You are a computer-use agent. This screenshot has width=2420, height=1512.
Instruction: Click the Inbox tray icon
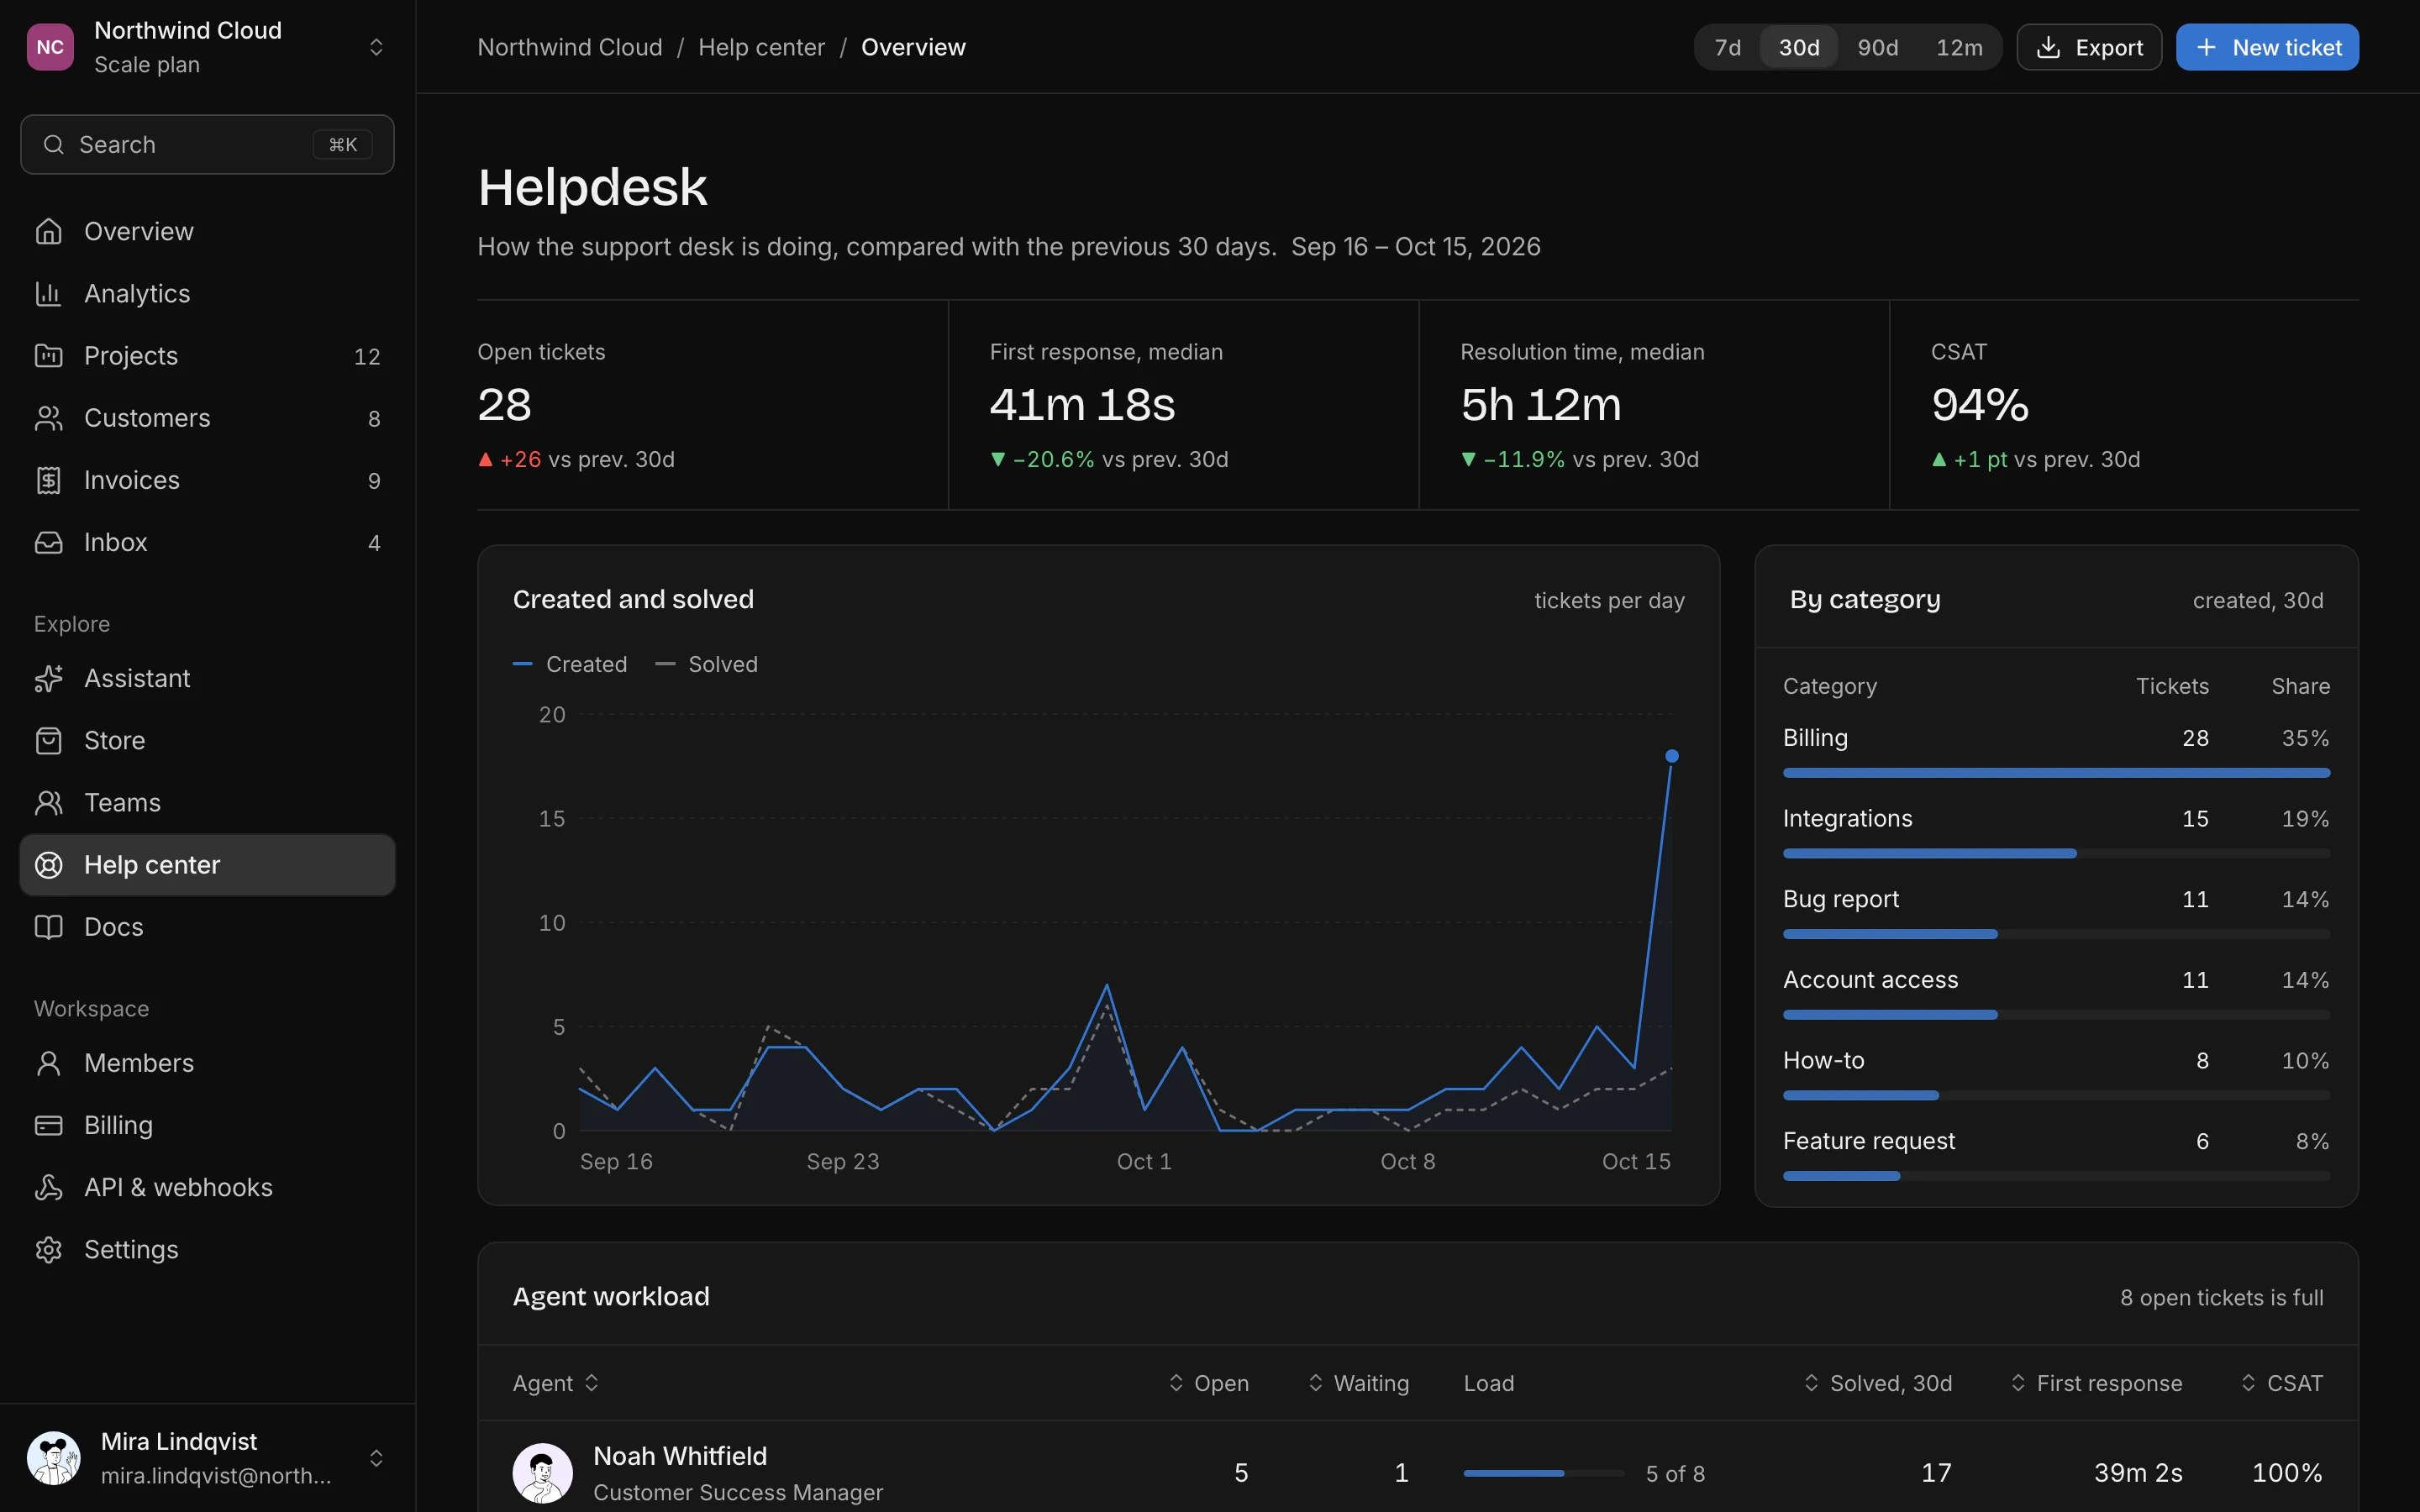(48, 542)
